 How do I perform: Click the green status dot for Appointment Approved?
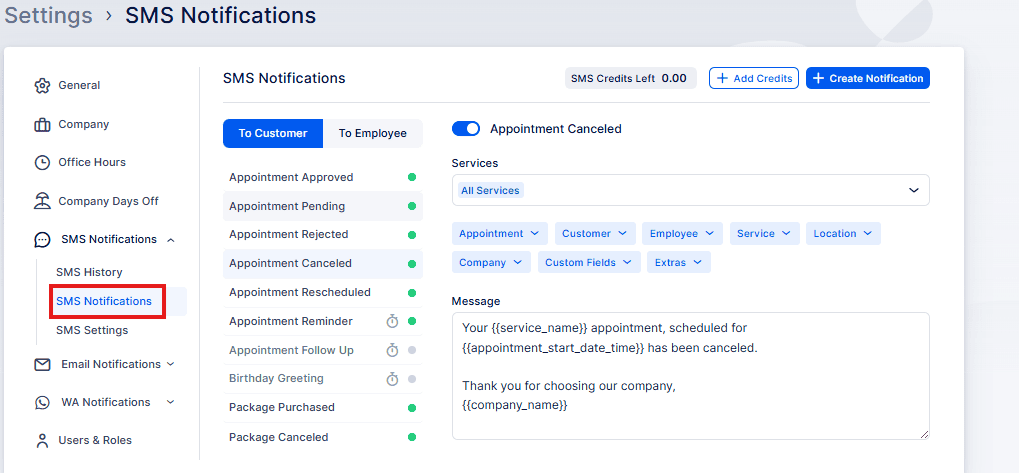tap(411, 177)
